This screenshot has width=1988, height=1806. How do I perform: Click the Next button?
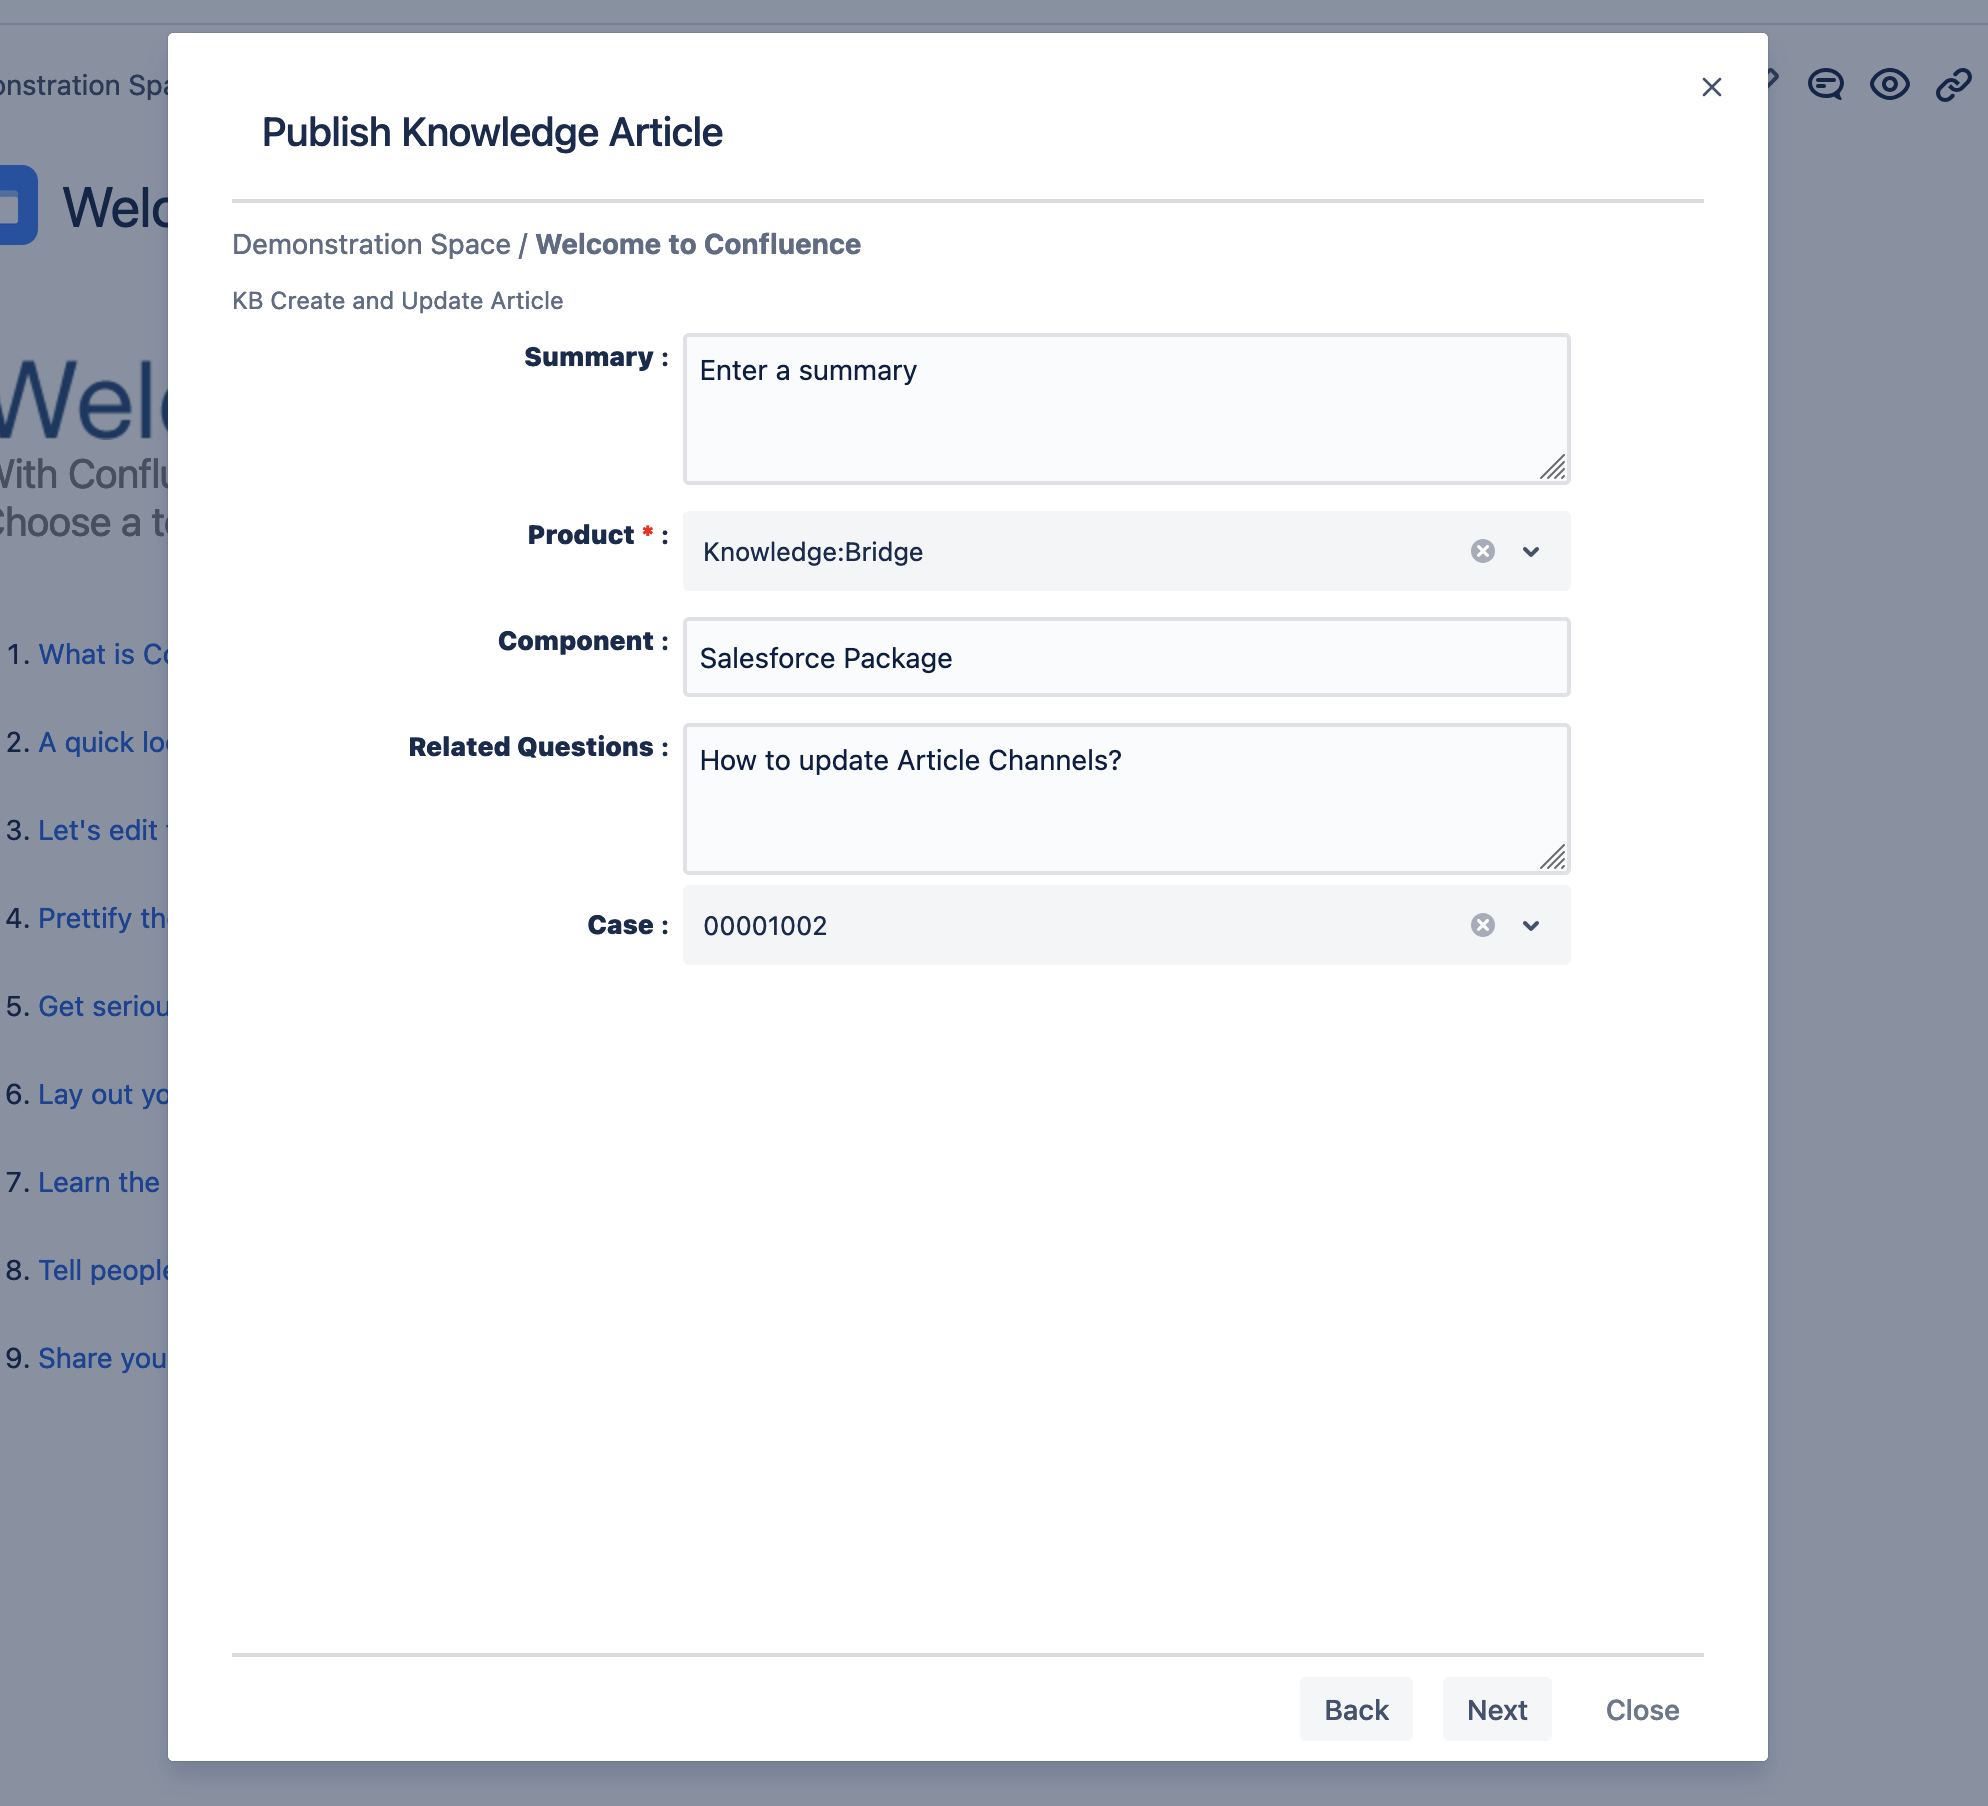click(x=1496, y=1709)
